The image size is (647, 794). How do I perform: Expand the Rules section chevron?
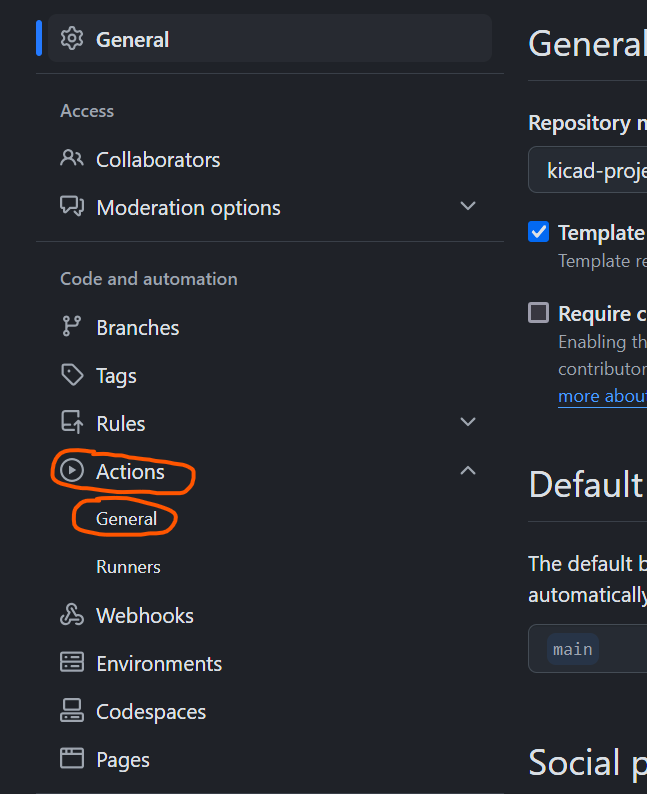tap(467, 422)
